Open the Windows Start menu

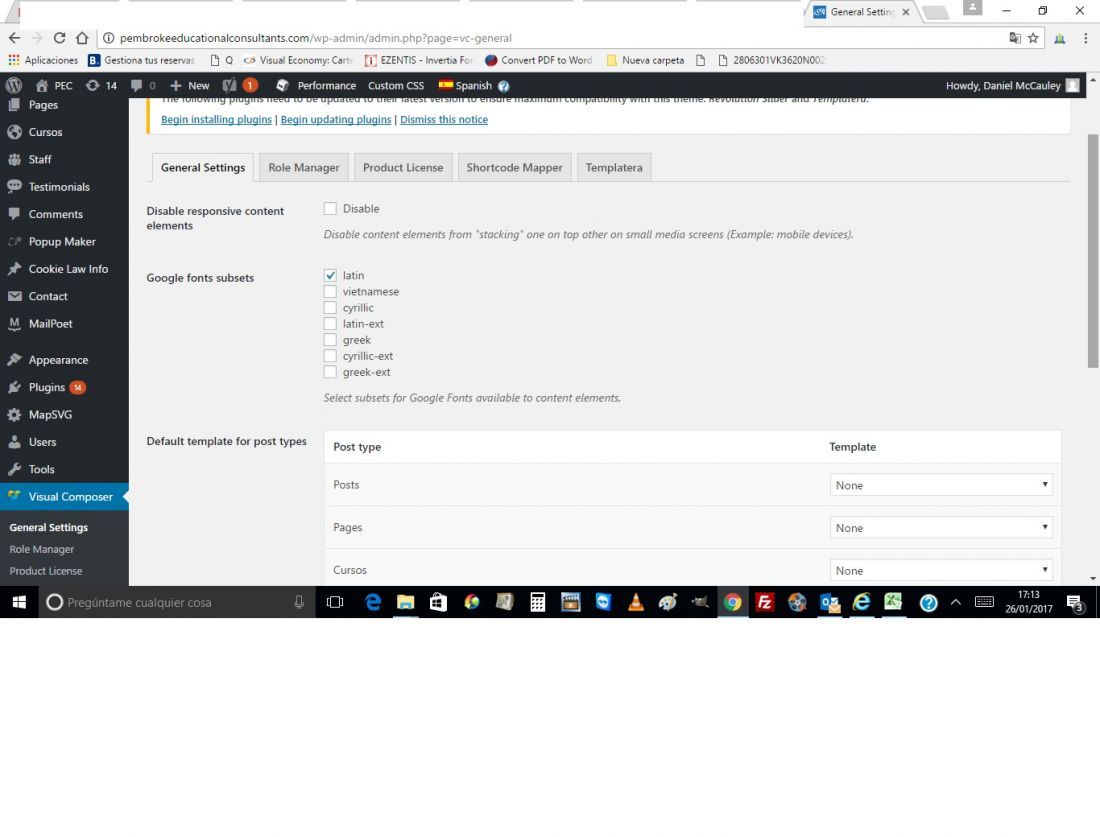[19, 602]
